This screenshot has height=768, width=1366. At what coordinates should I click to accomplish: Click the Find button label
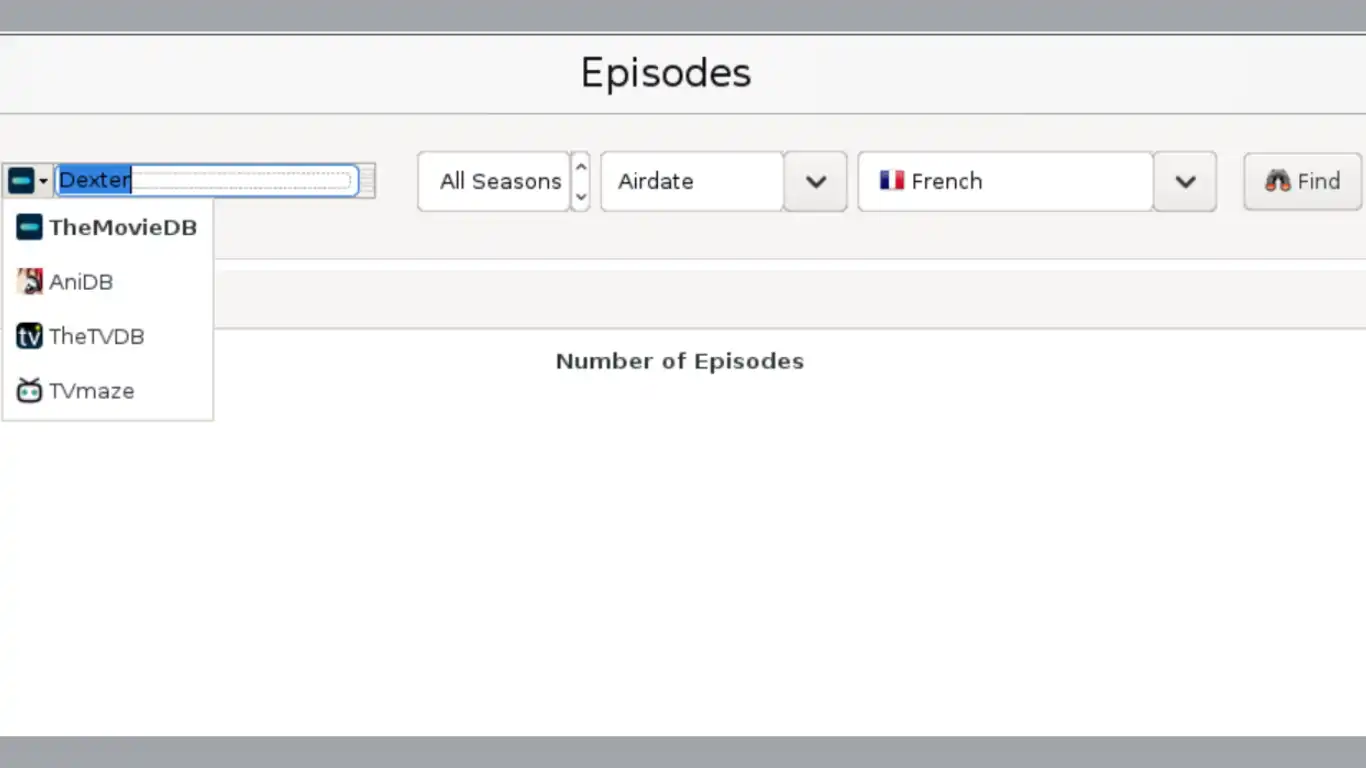coord(1318,181)
